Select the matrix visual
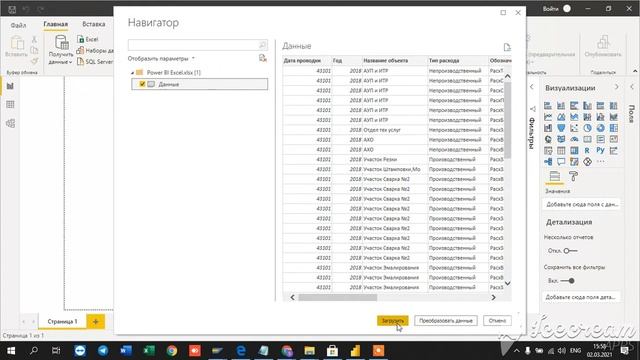640x360 pixels. [574, 151]
